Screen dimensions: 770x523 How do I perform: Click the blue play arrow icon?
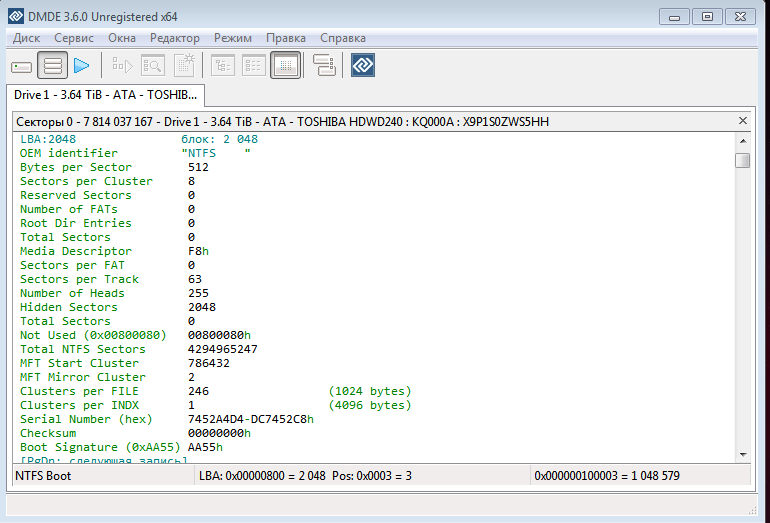(82, 66)
